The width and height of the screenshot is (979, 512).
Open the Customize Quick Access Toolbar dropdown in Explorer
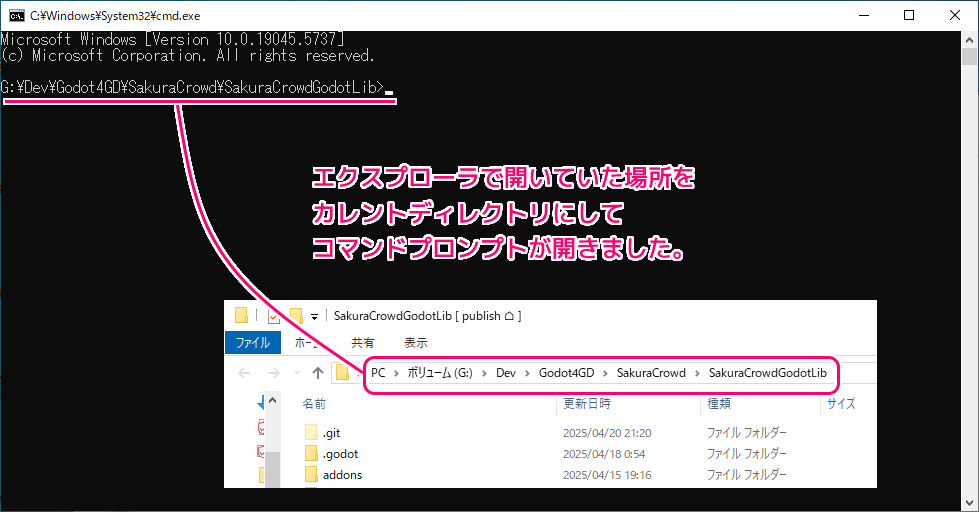(315, 317)
